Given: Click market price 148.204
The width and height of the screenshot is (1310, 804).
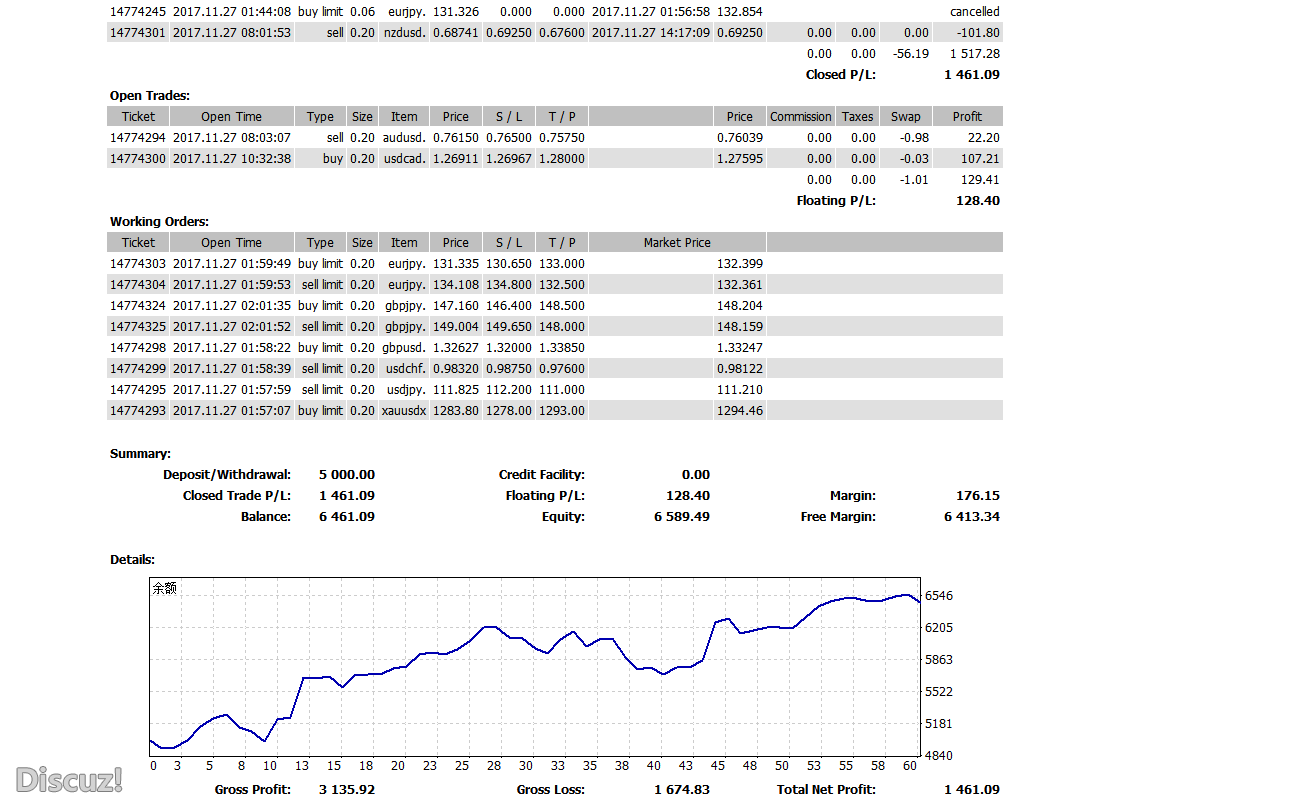Looking at the screenshot, I should click(x=740, y=306).
